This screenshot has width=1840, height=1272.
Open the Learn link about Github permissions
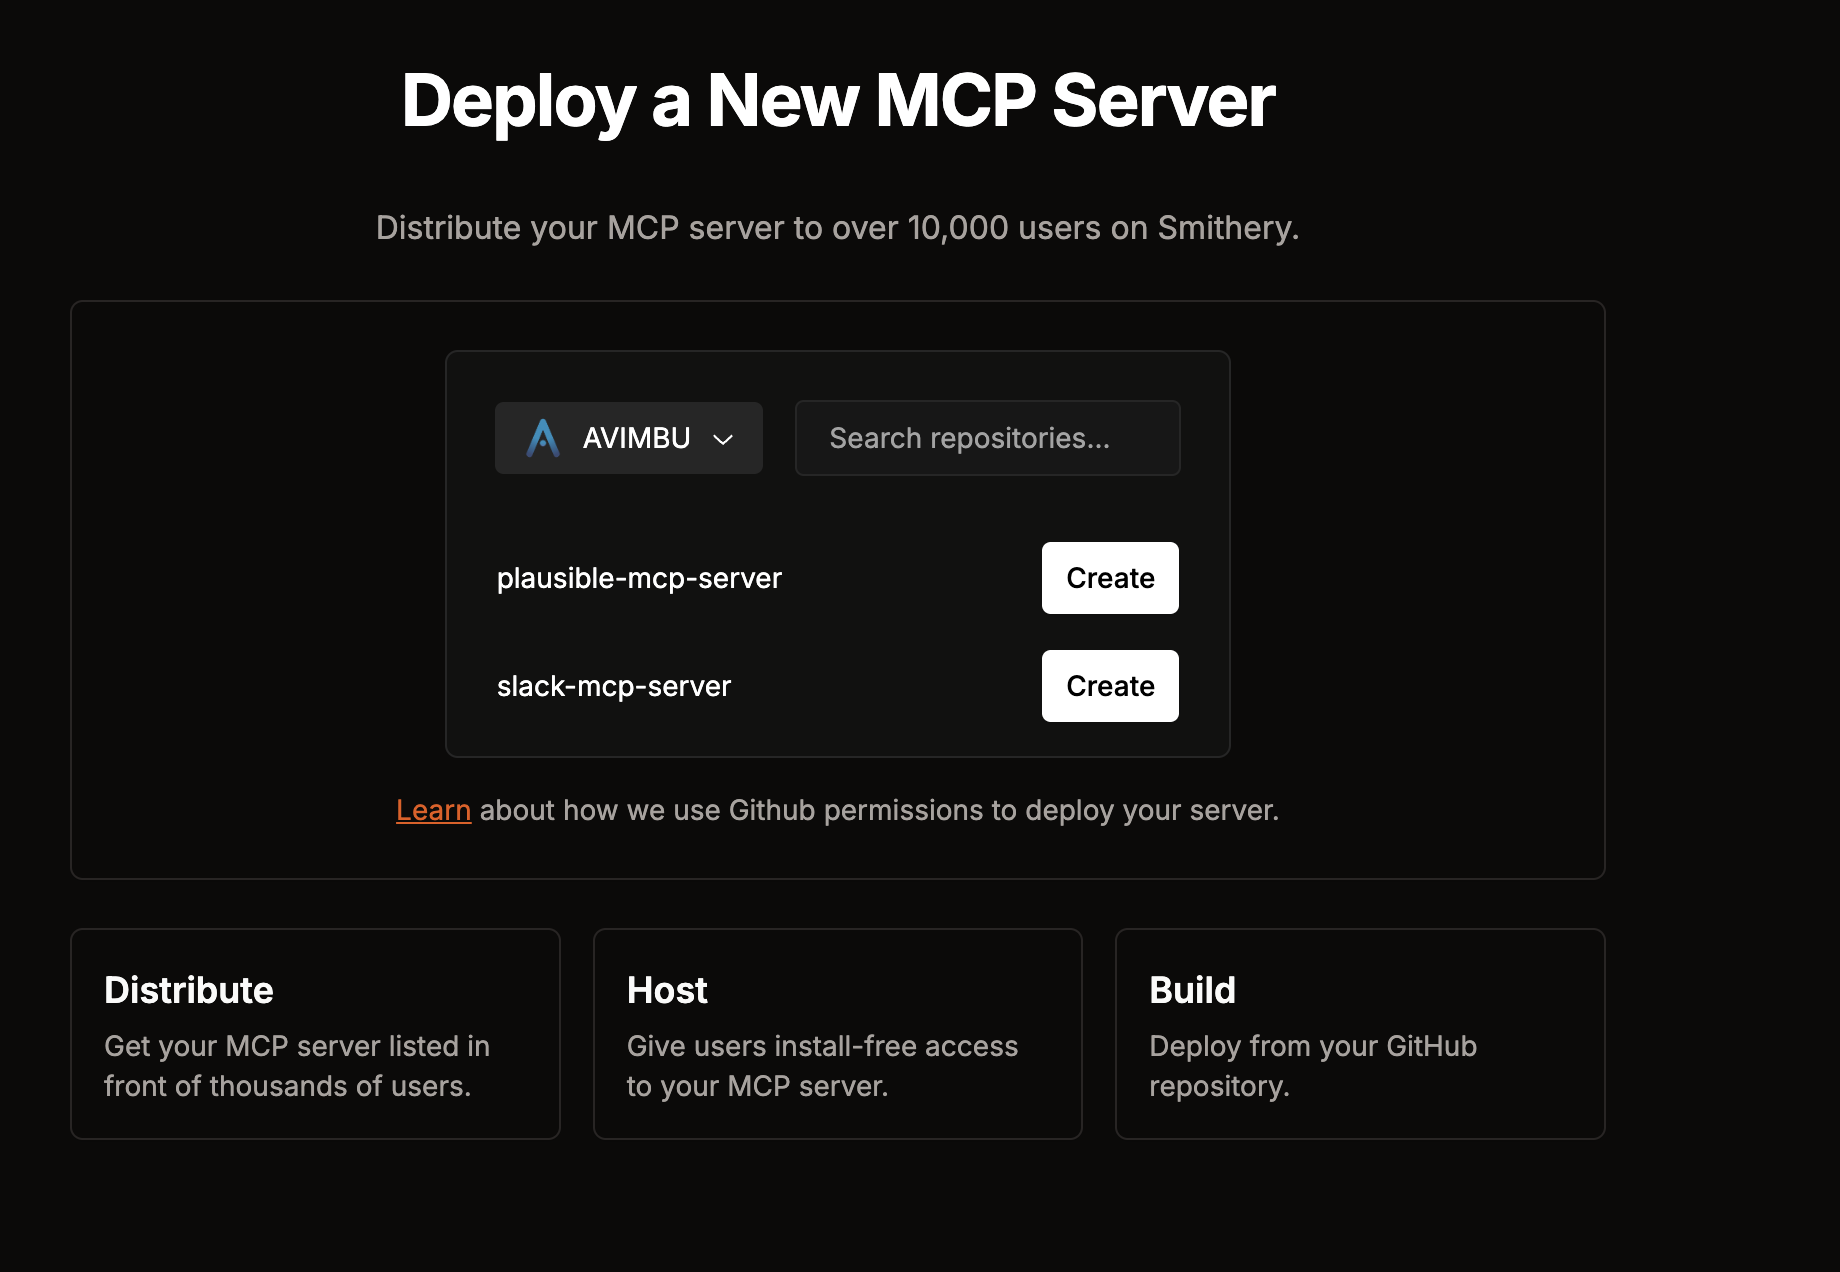pyautogui.click(x=433, y=810)
